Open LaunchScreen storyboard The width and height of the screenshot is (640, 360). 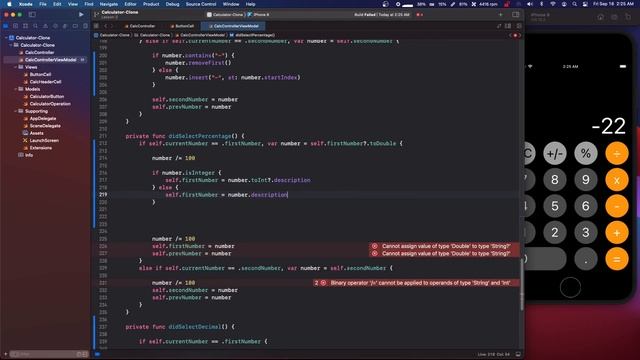pyautogui.click(x=41, y=140)
